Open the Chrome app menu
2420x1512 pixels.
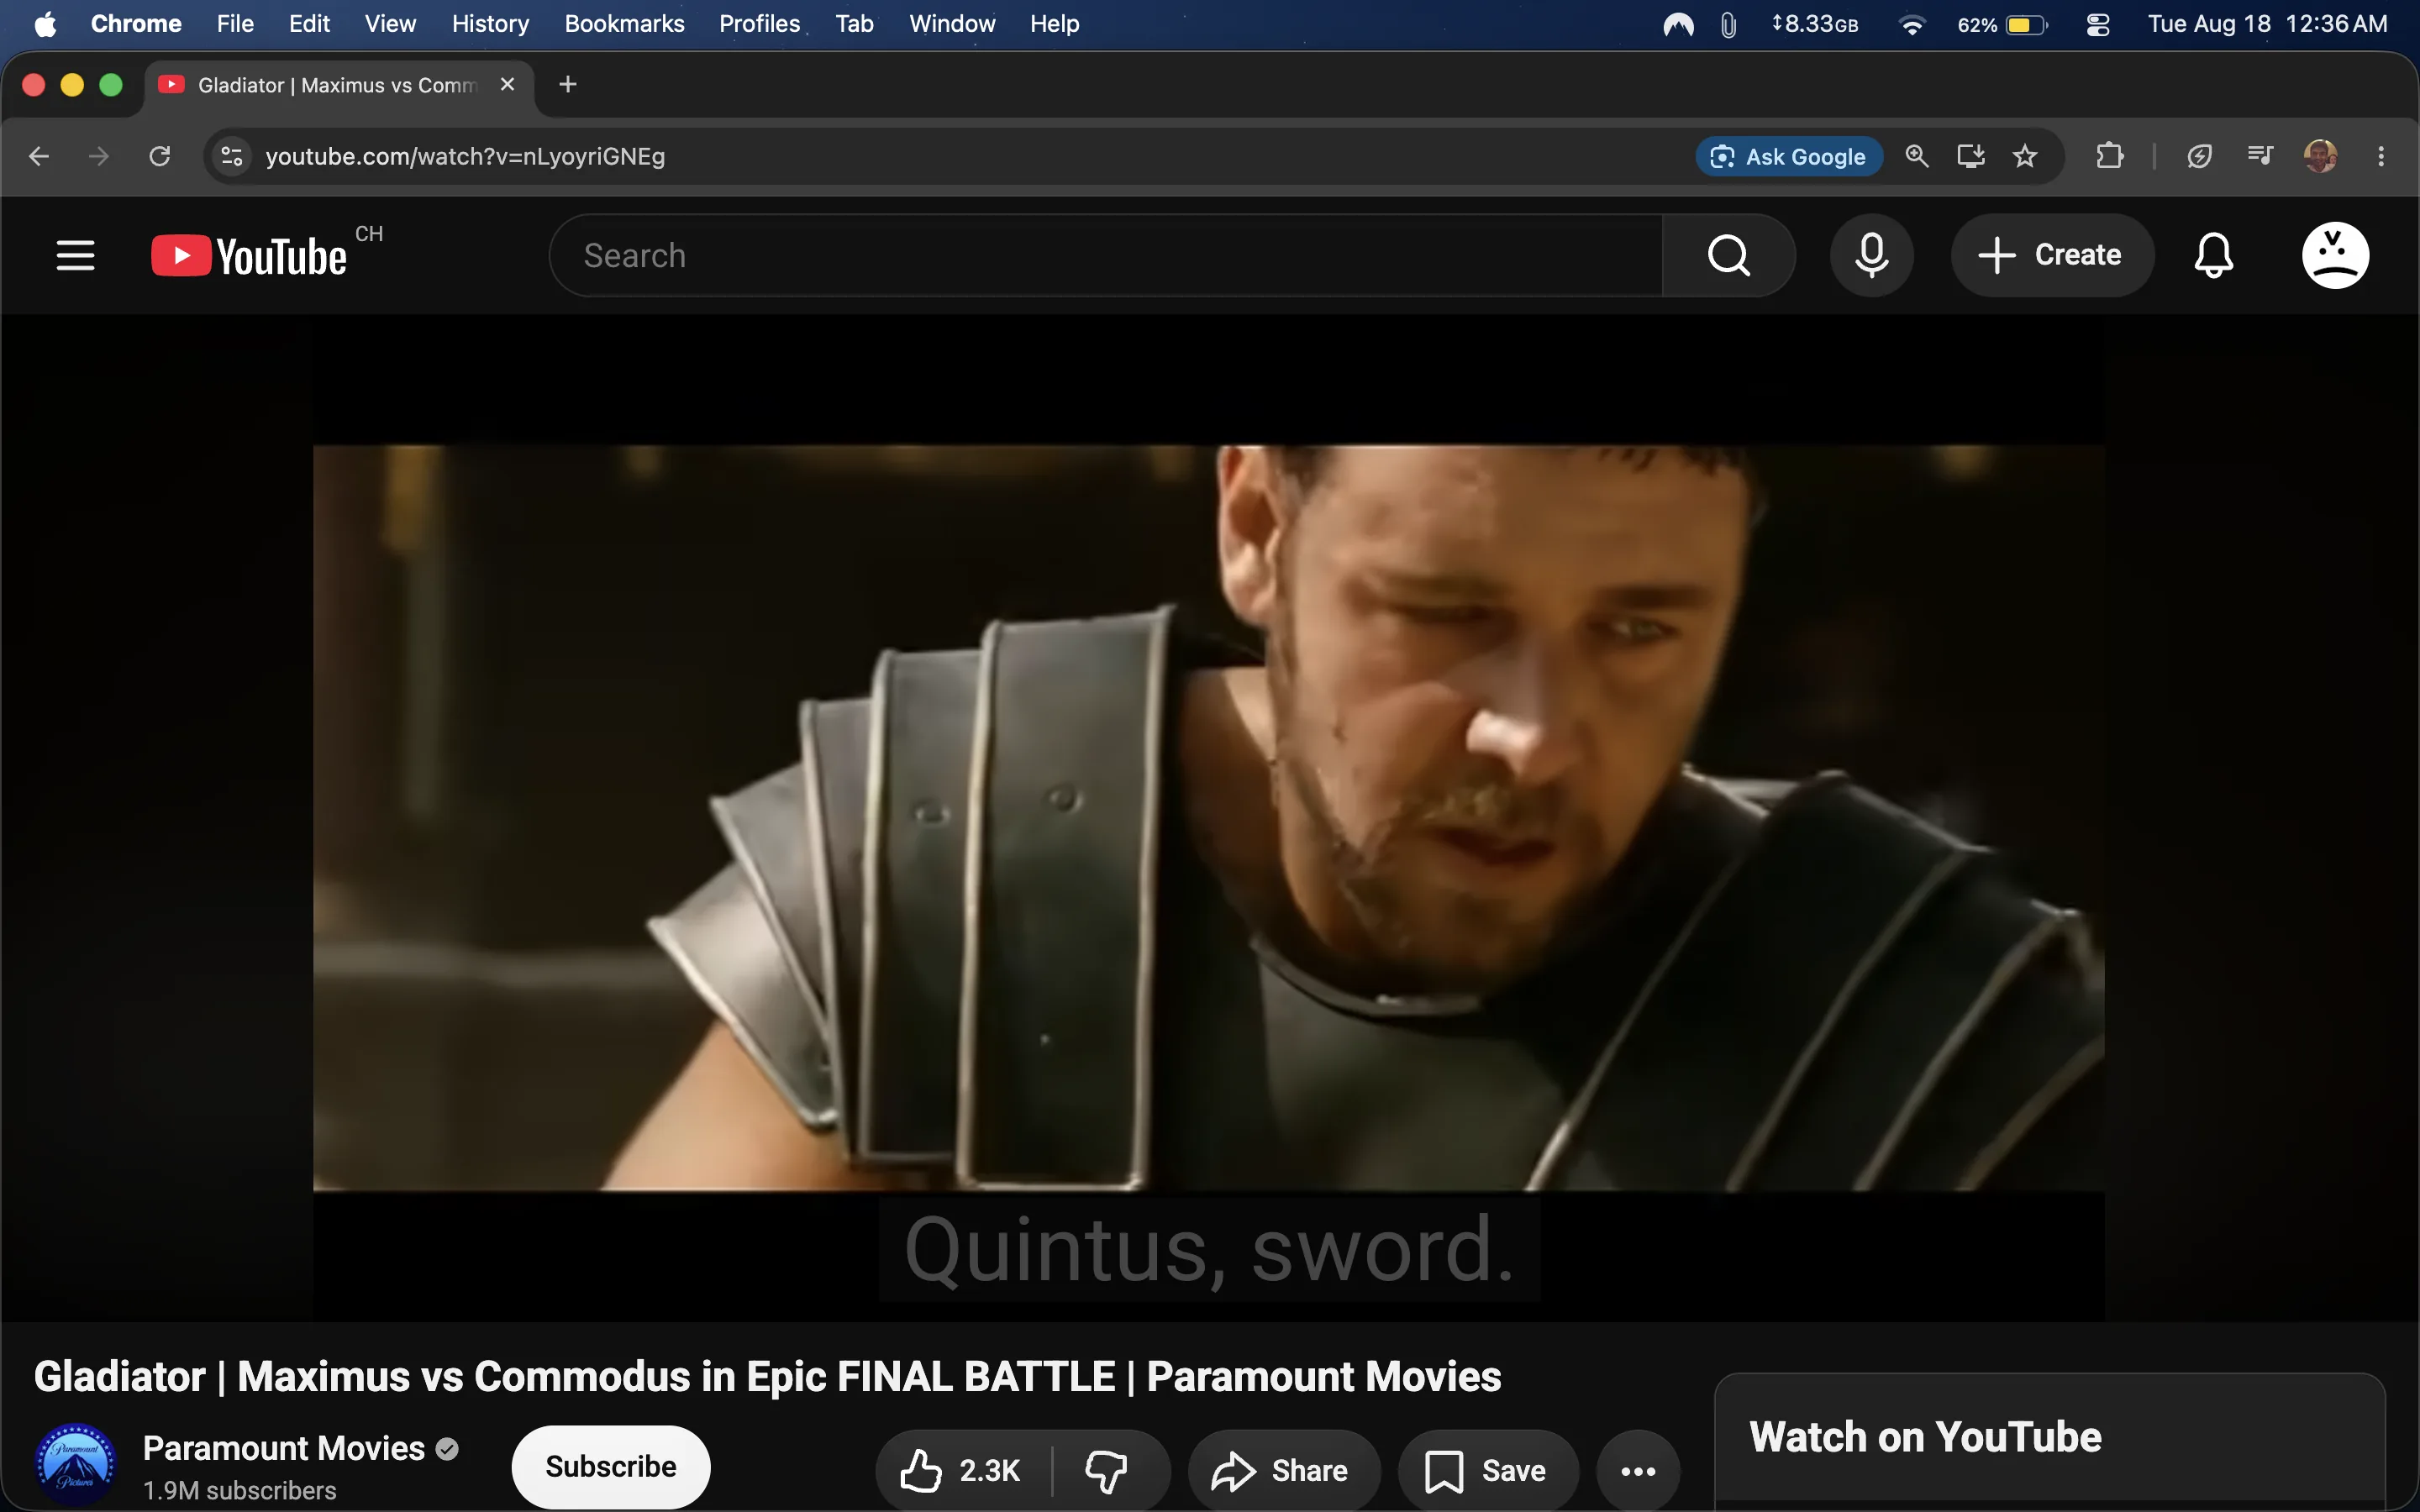pos(136,24)
